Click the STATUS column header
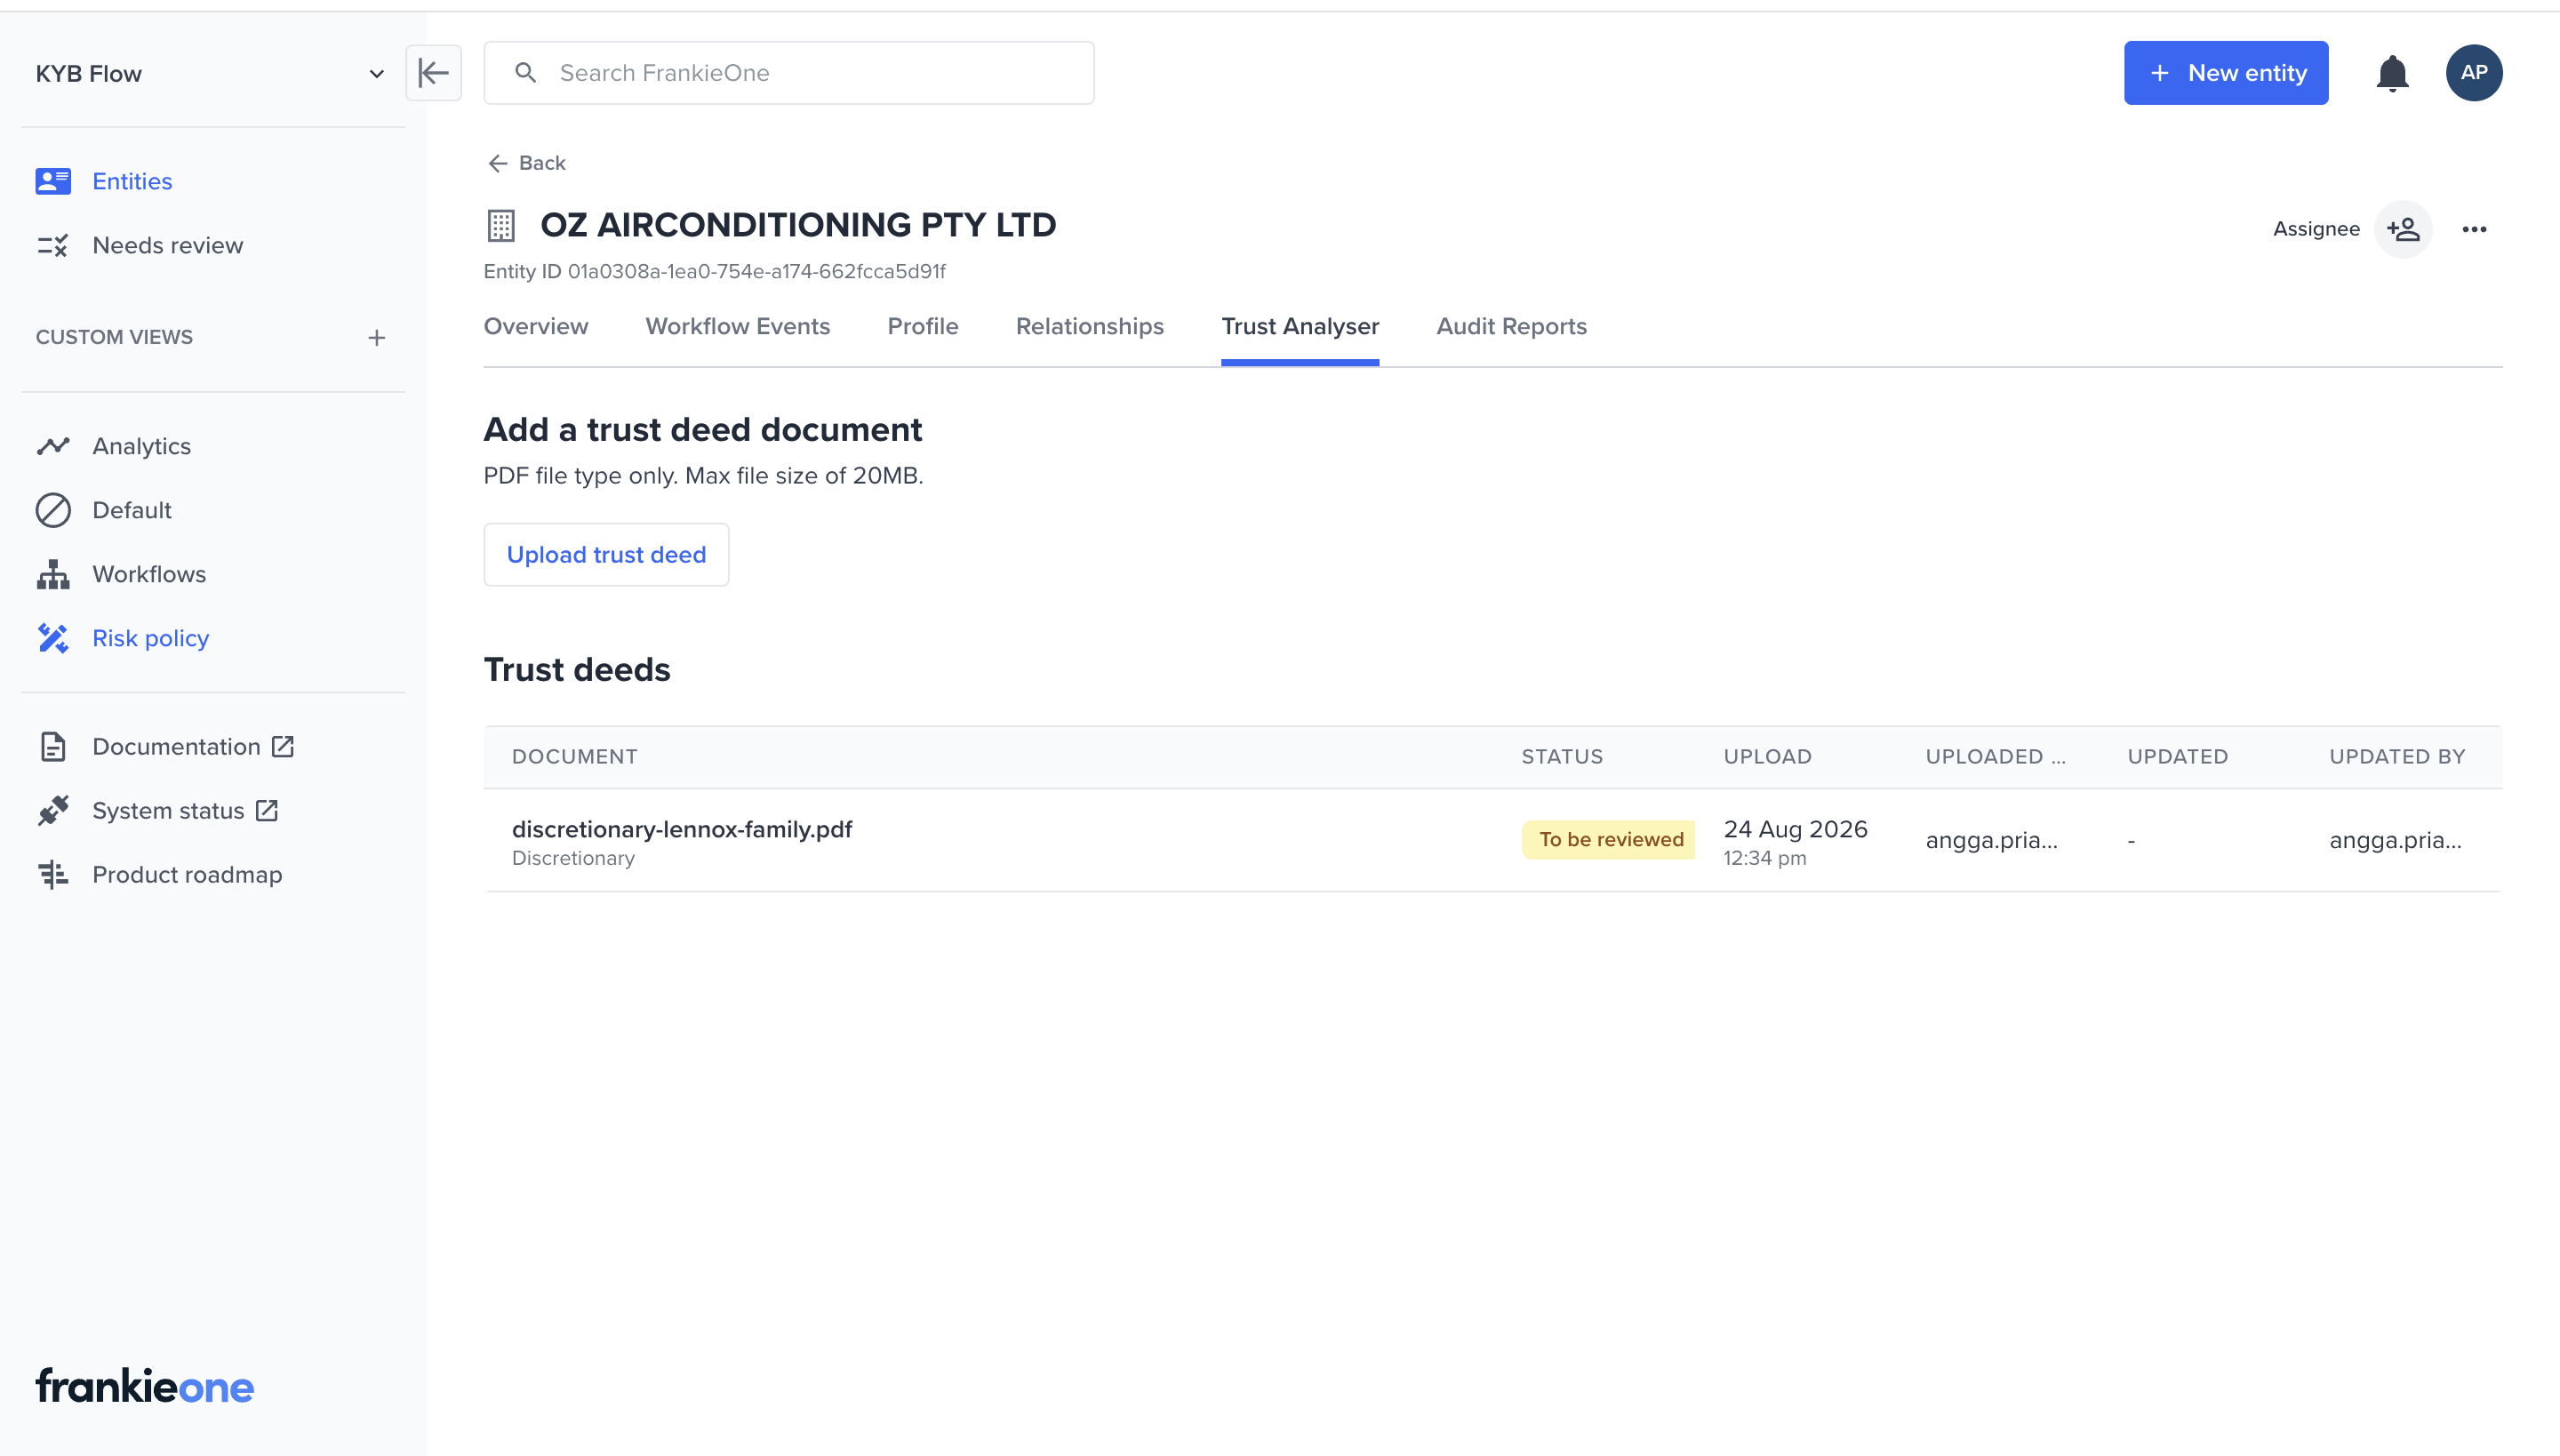Screen dimensions: 2560x1456 pyautogui.click(x=1563, y=757)
